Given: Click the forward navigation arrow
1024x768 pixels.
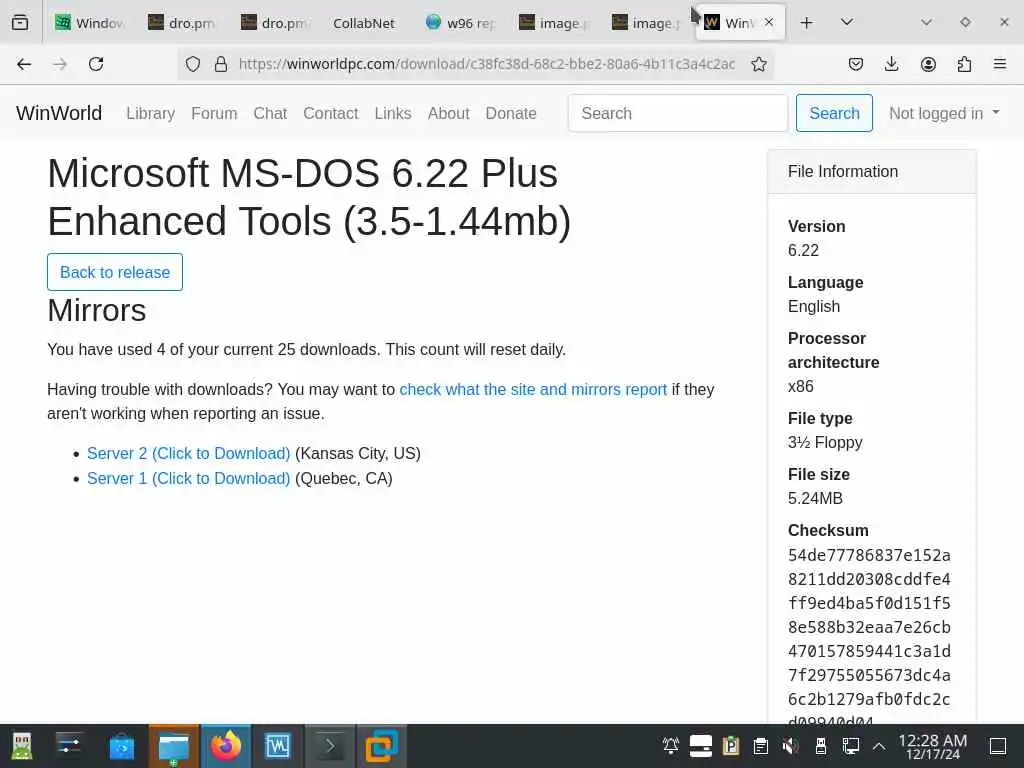Looking at the screenshot, I should [60, 64].
